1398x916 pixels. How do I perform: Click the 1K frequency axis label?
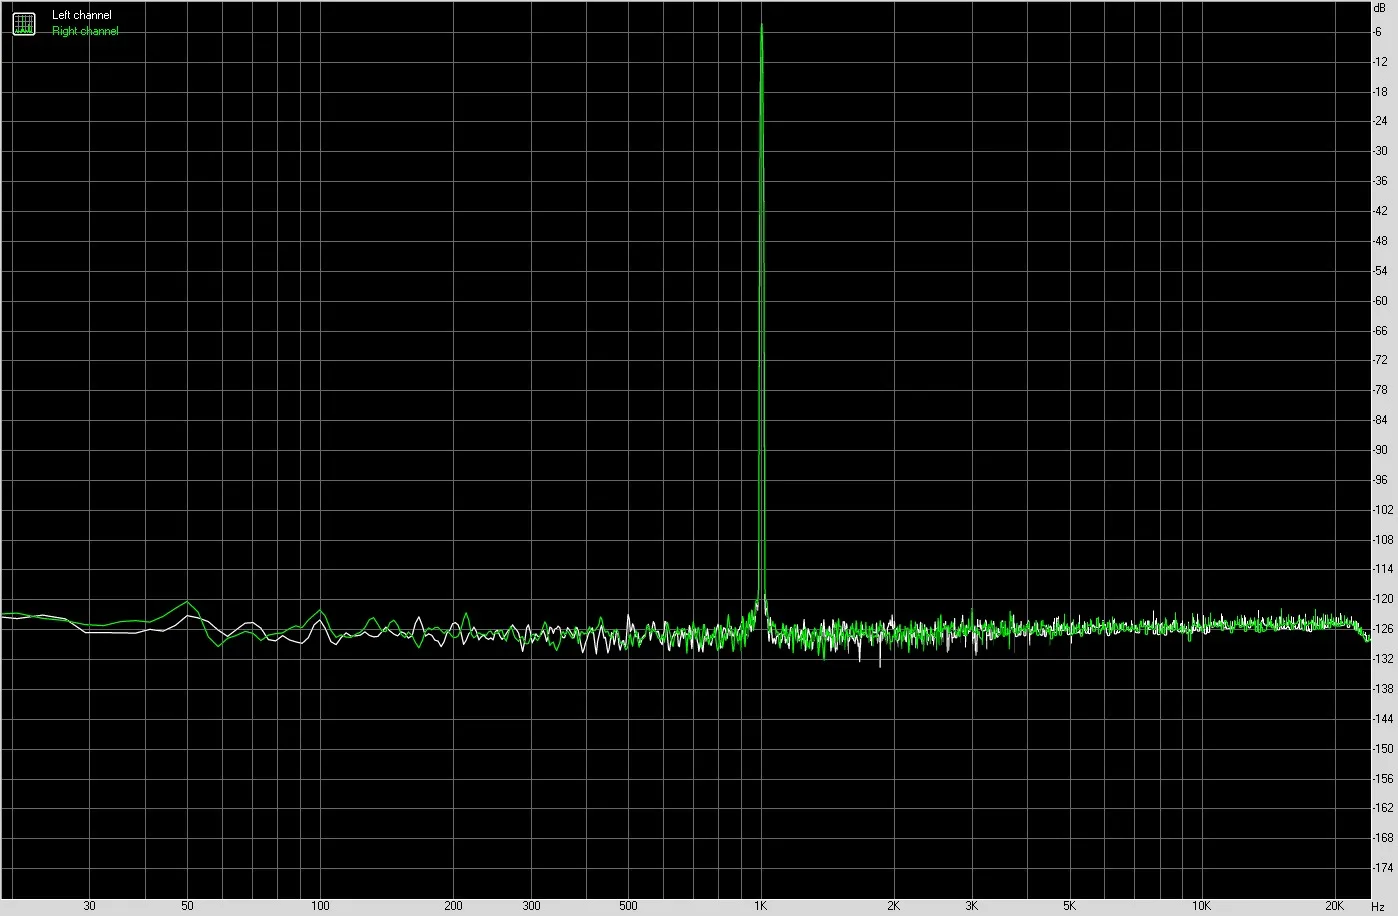[761, 906]
